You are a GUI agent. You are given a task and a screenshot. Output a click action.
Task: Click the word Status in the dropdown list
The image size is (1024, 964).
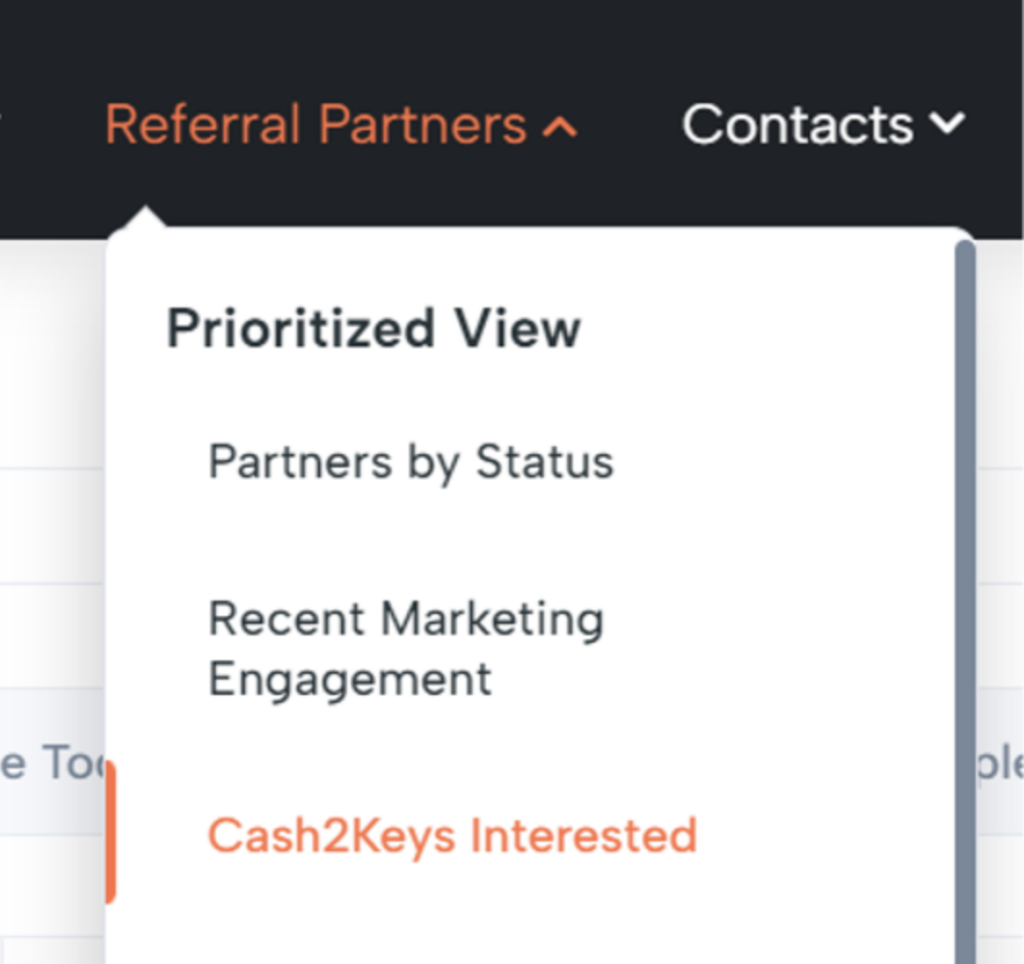(x=544, y=462)
